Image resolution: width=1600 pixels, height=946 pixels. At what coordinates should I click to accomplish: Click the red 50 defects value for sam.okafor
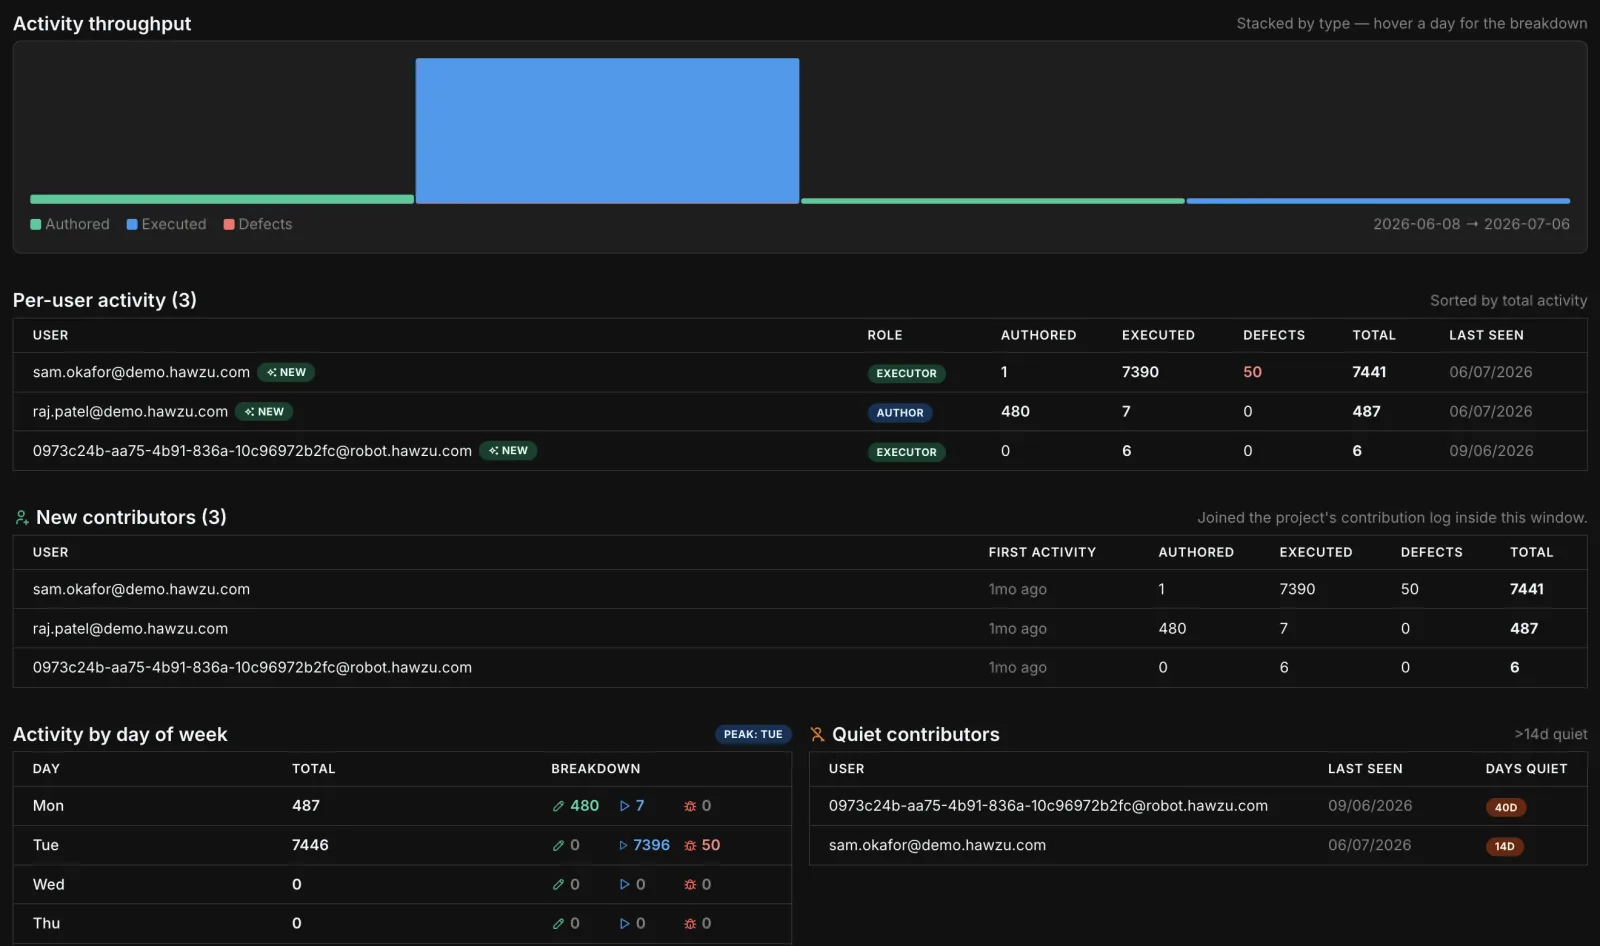(x=1252, y=372)
